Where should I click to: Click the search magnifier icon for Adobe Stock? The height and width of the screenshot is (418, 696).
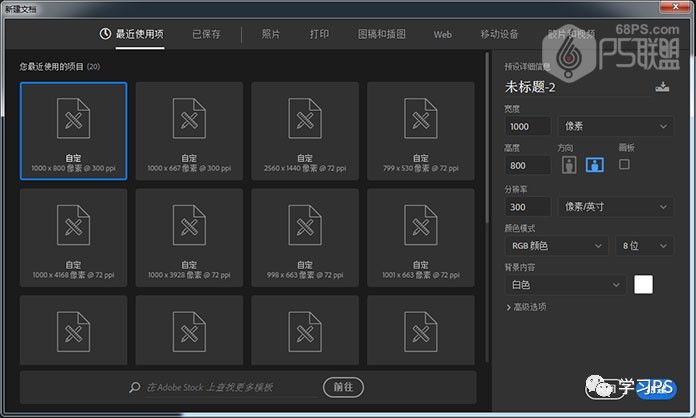[x=135, y=387]
